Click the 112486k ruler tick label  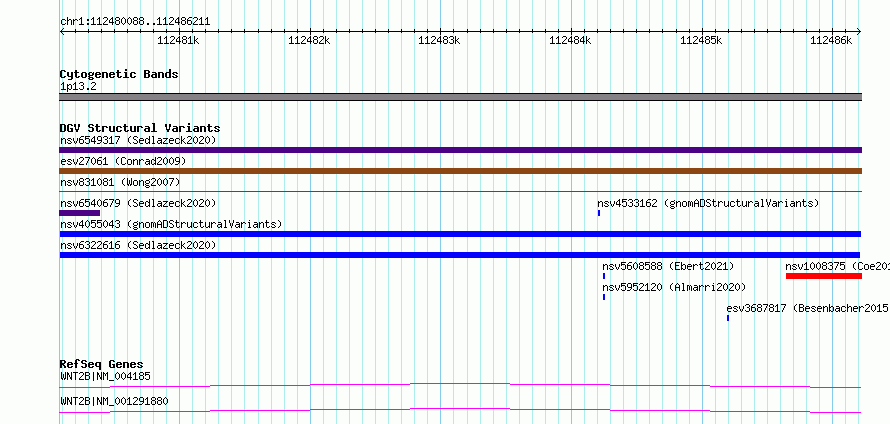(x=831, y=40)
